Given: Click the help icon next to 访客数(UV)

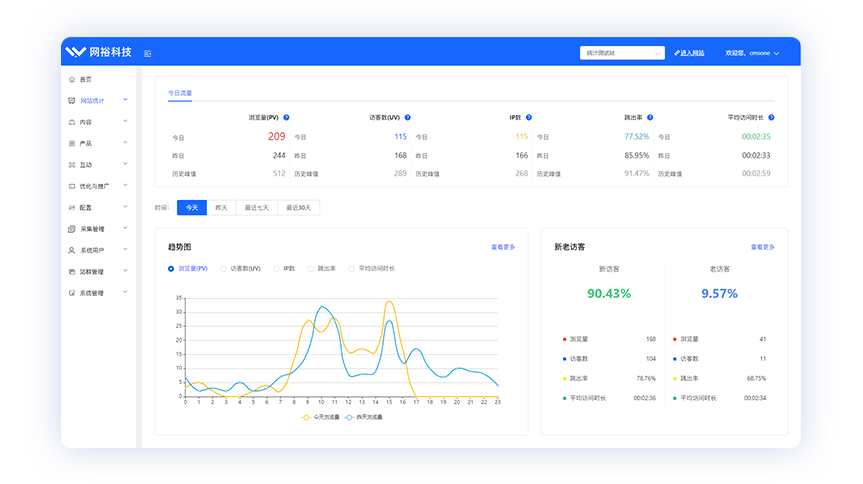Looking at the screenshot, I should click(407, 117).
